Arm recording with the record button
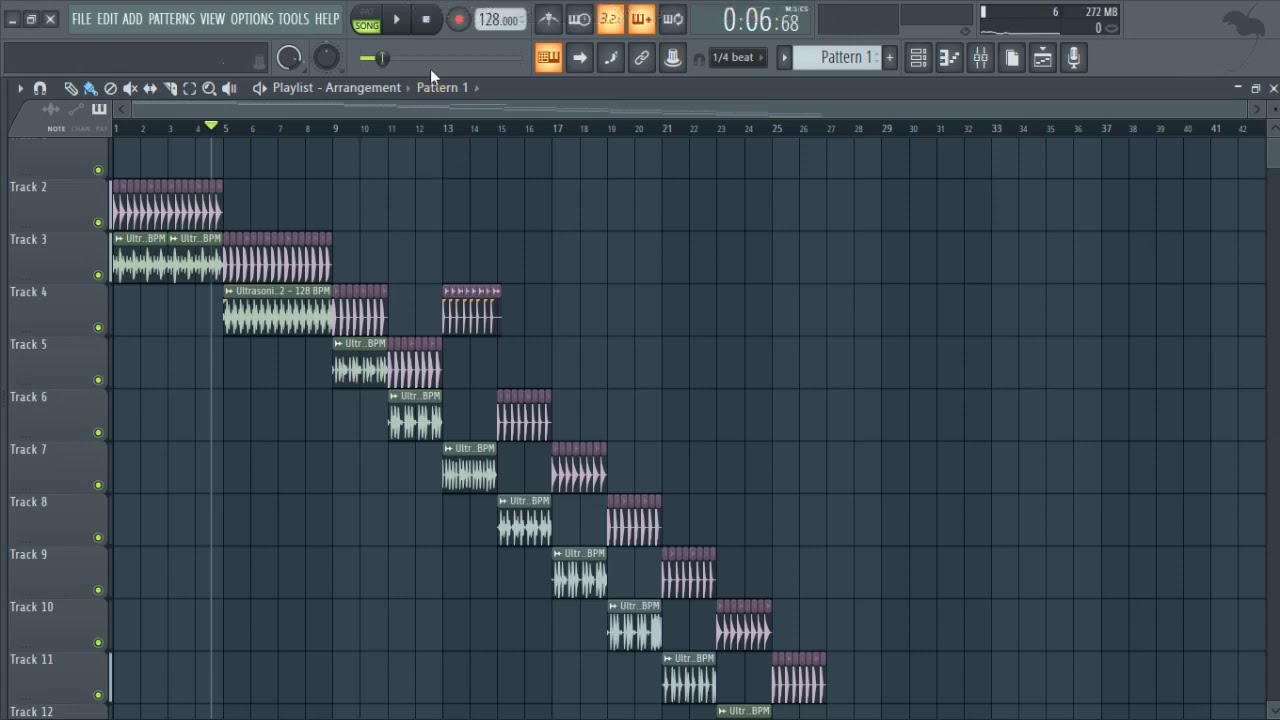Screen dimensions: 1280x720 458,19
